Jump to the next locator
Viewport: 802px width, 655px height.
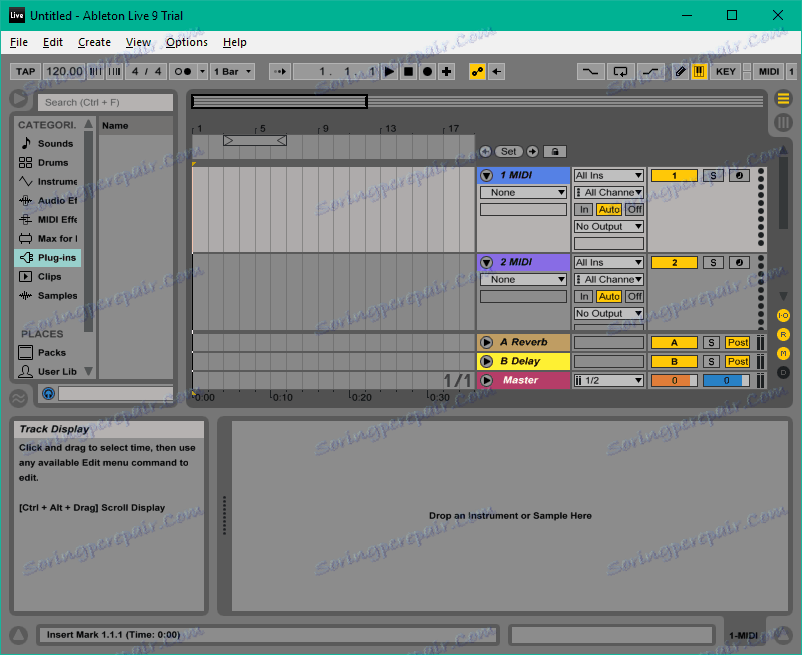click(532, 151)
